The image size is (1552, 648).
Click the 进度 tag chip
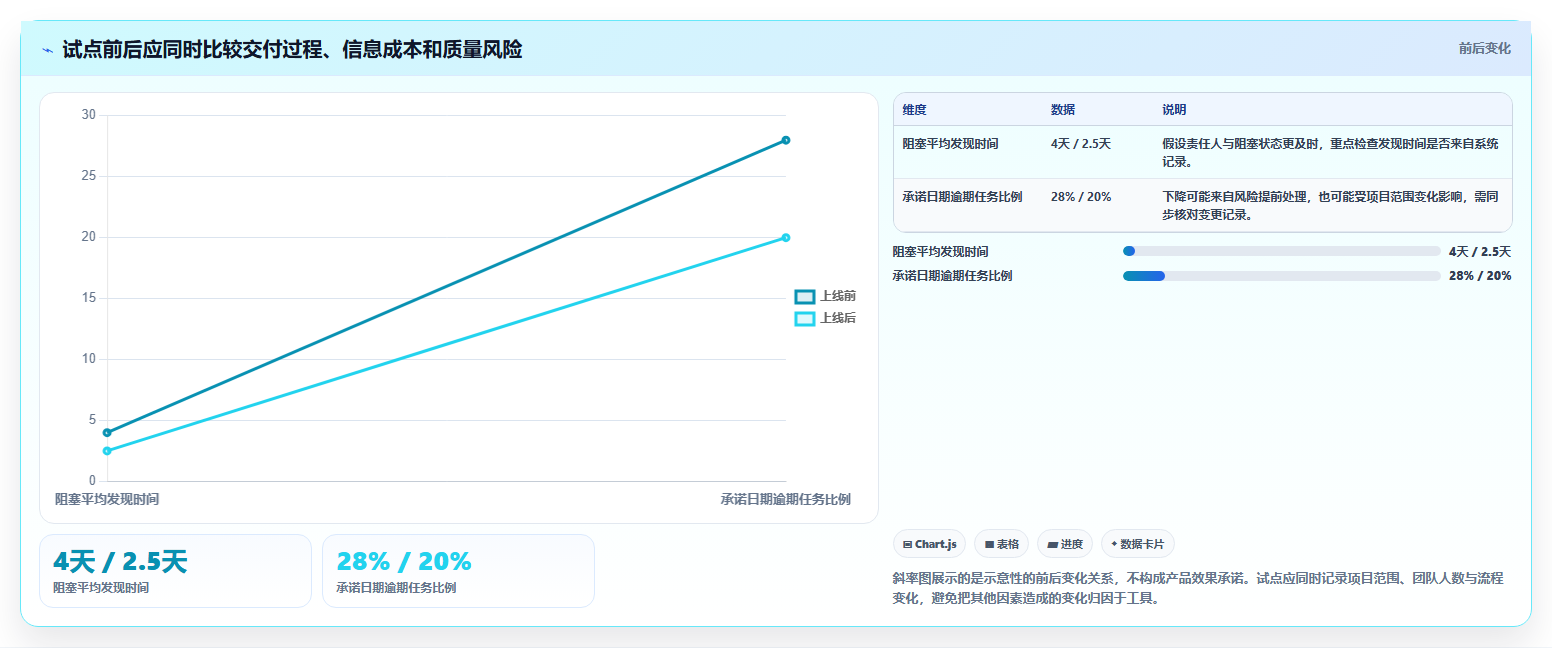coord(1065,544)
